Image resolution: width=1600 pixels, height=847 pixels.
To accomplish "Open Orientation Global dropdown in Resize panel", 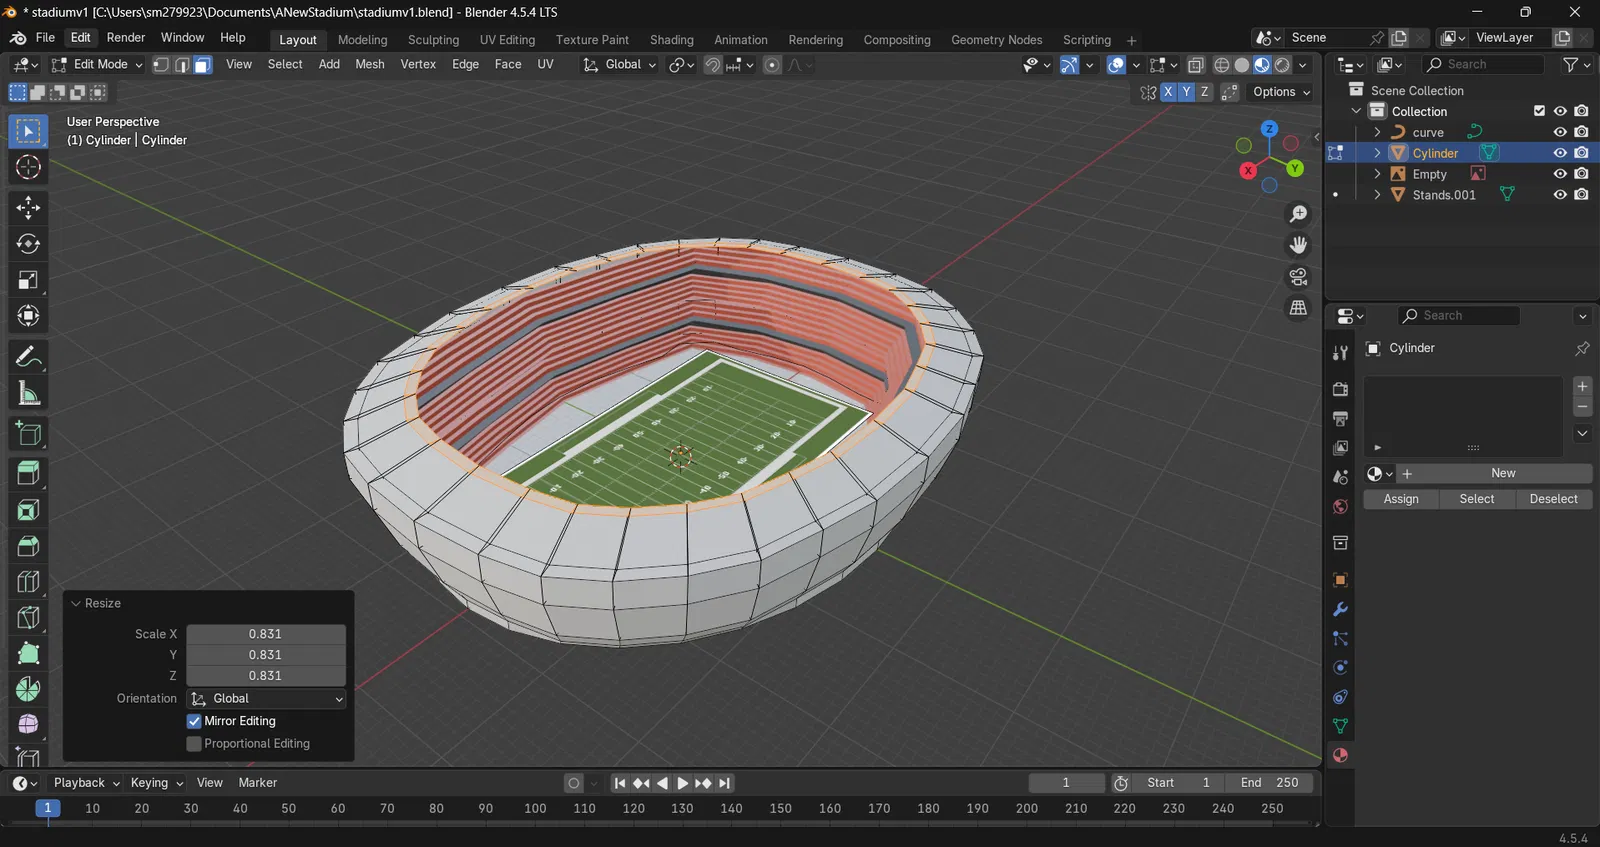I will click(x=266, y=699).
